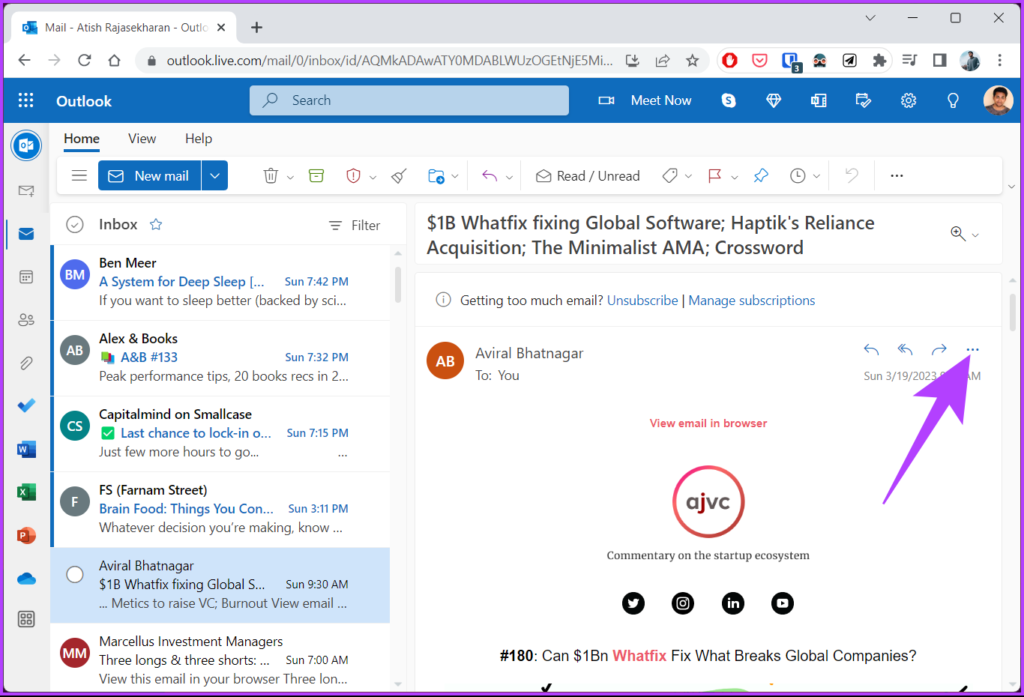Expand the Categorize dropdown arrow
Image resolution: width=1024 pixels, height=697 pixels.
[688, 176]
